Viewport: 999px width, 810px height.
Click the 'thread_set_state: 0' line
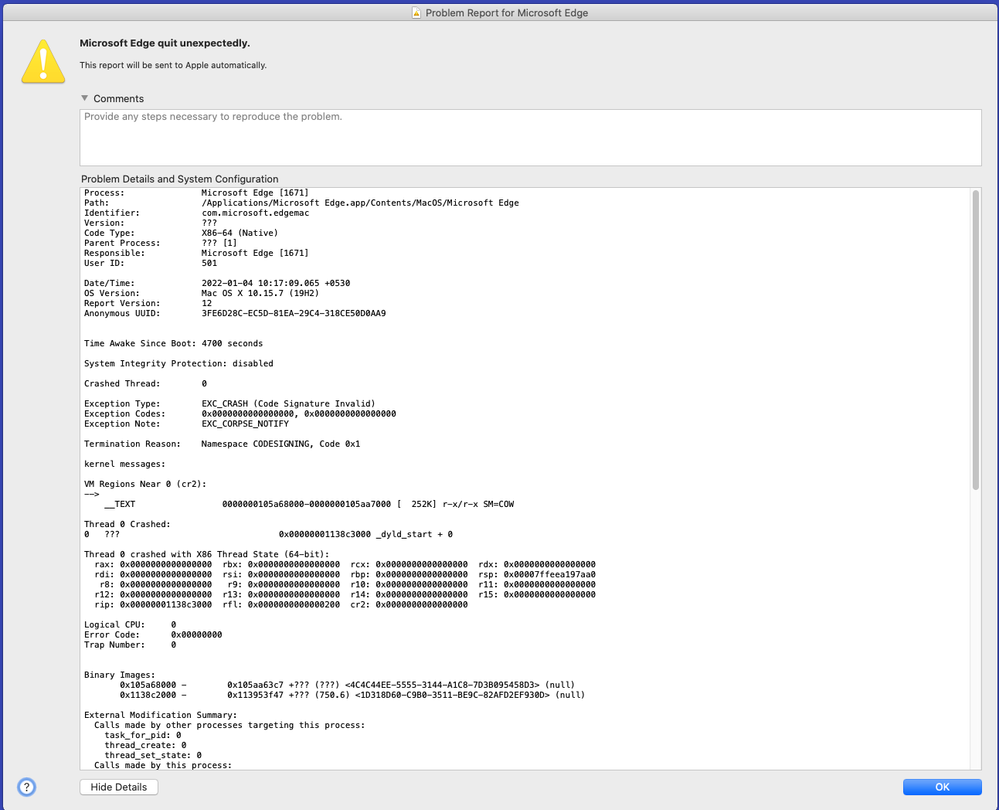click(x=153, y=755)
